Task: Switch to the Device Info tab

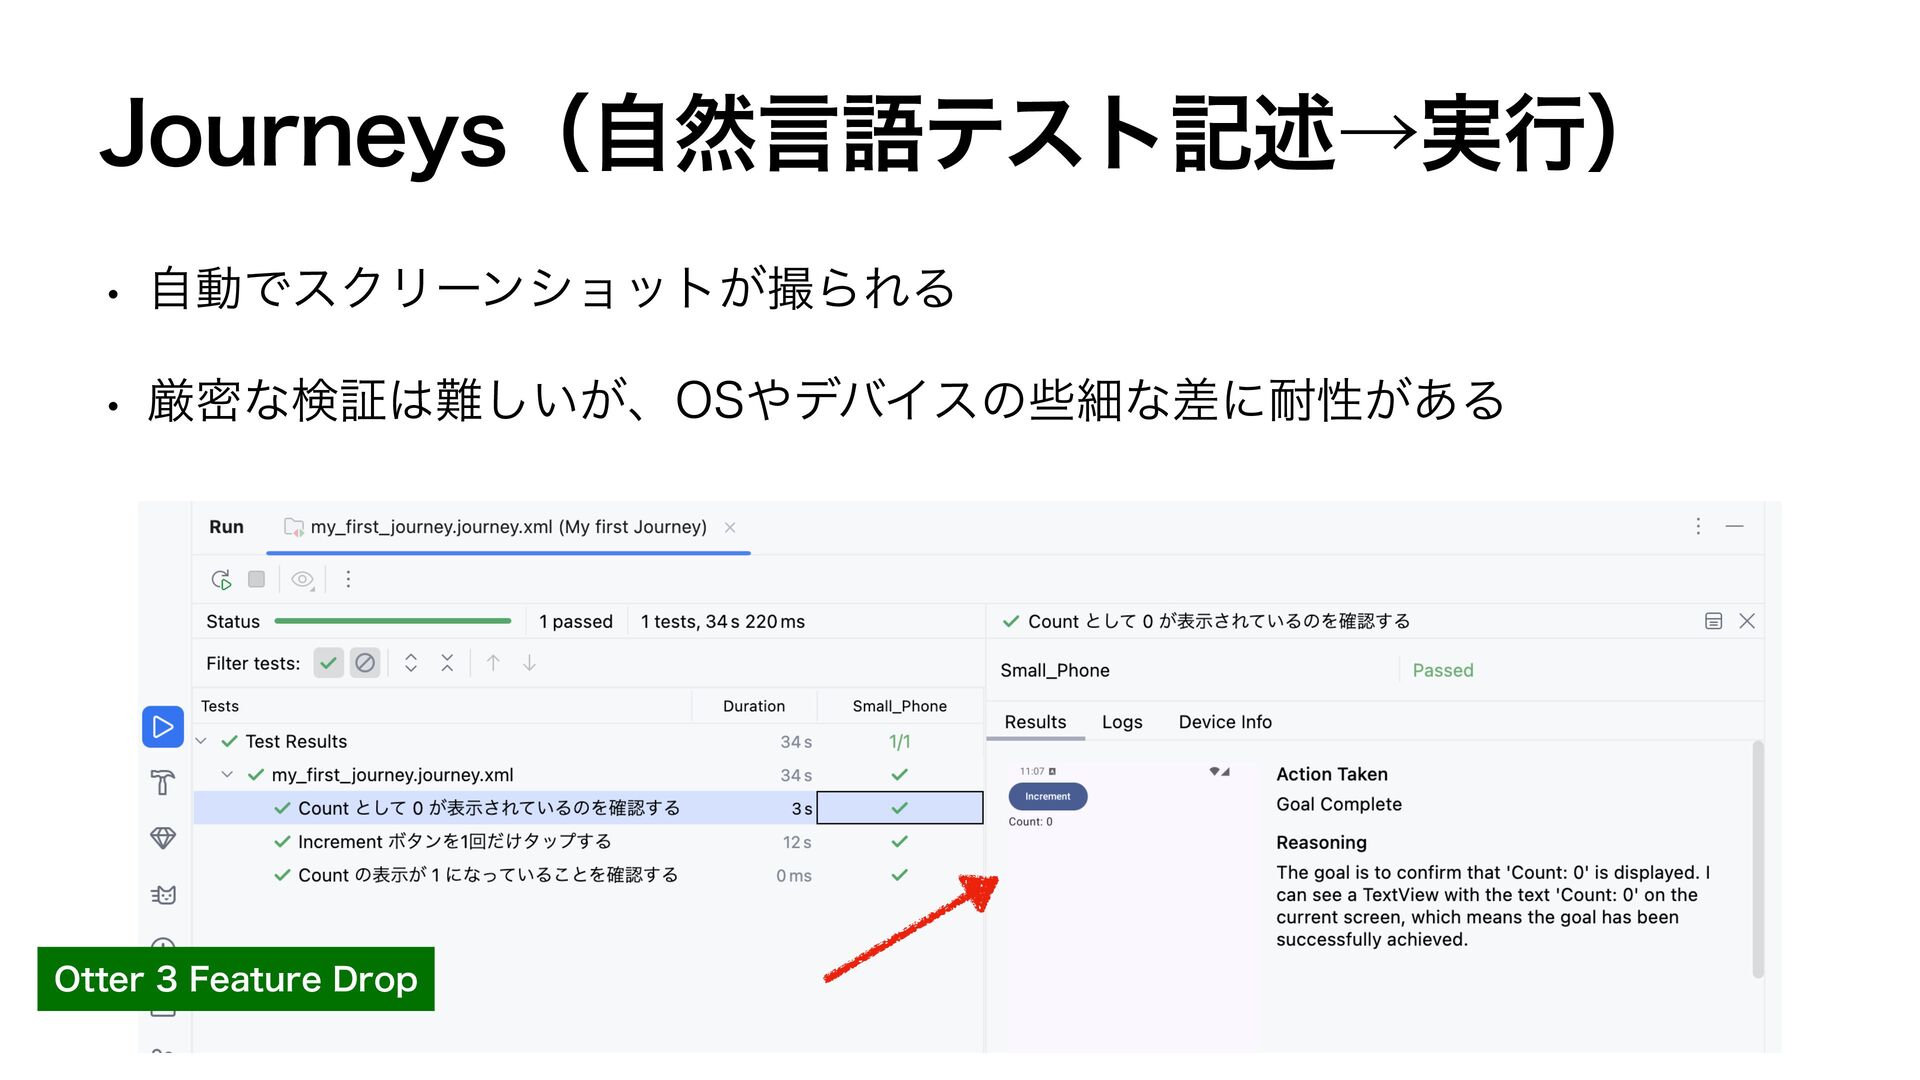Action: (x=1224, y=722)
